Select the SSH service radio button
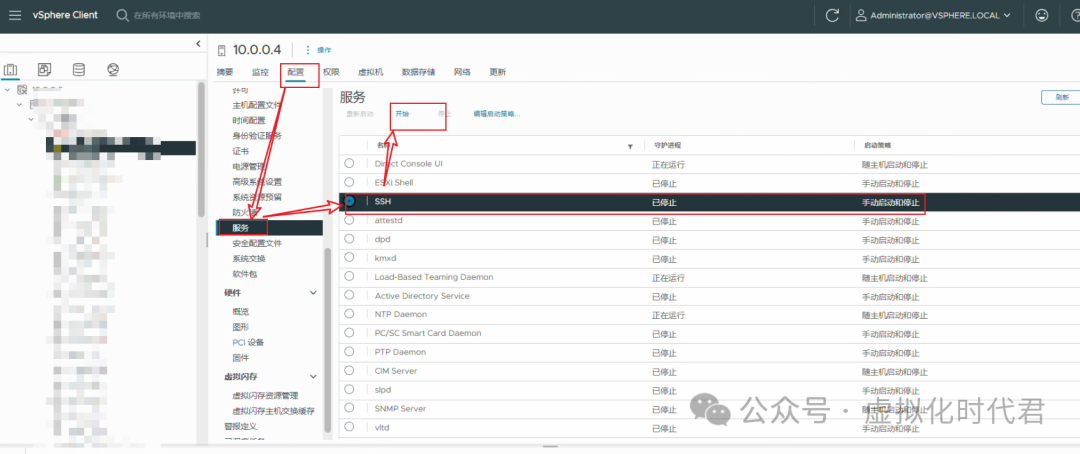 [351, 201]
